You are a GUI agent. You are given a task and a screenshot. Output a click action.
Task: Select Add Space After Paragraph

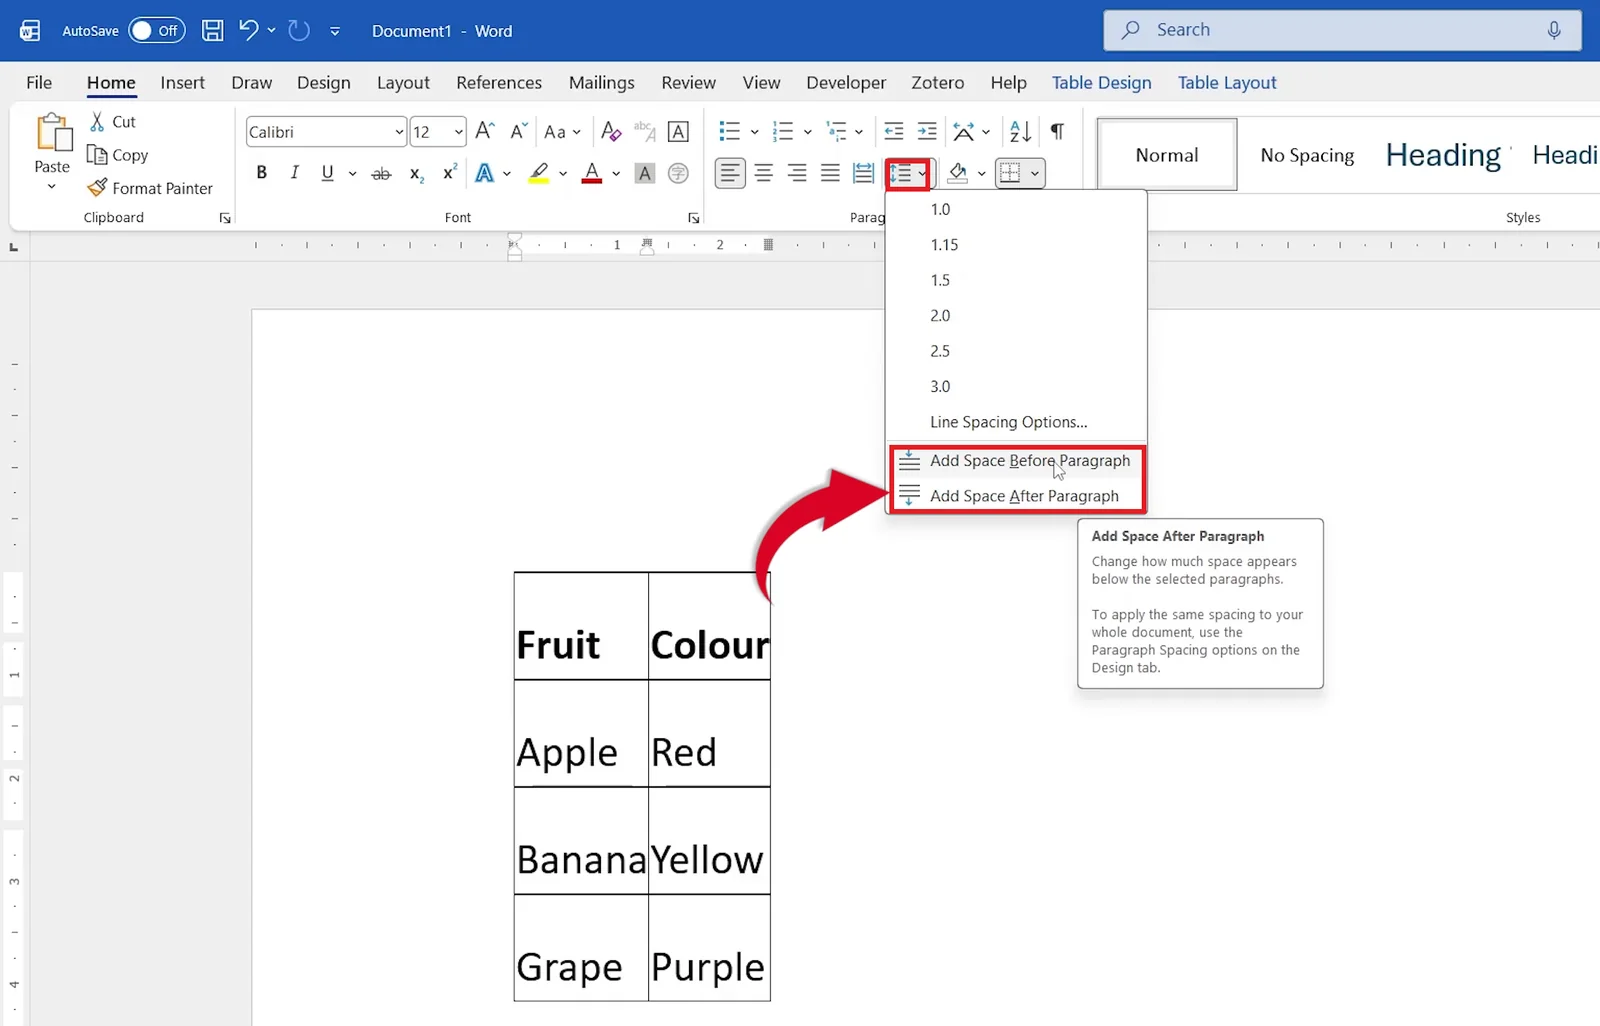pos(1016,496)
